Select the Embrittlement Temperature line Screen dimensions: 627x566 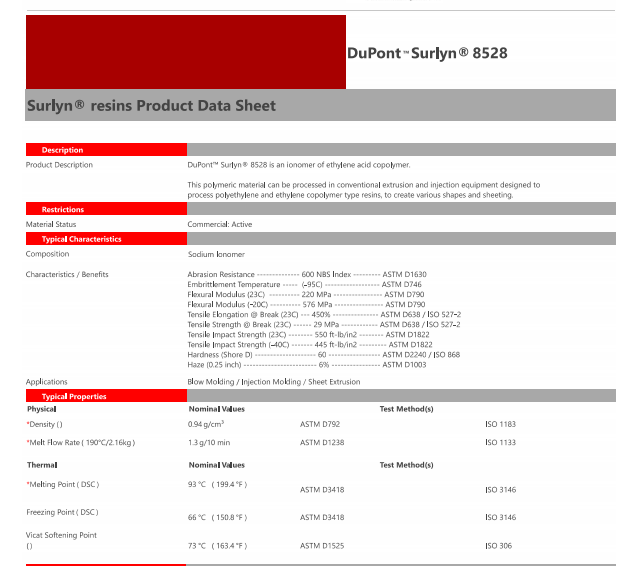(304, 284)
